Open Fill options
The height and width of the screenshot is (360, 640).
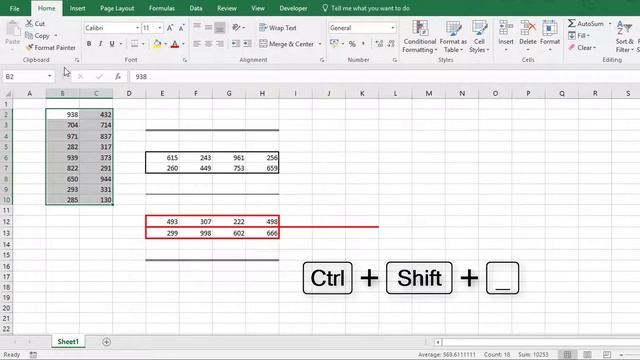click(579, 36)
